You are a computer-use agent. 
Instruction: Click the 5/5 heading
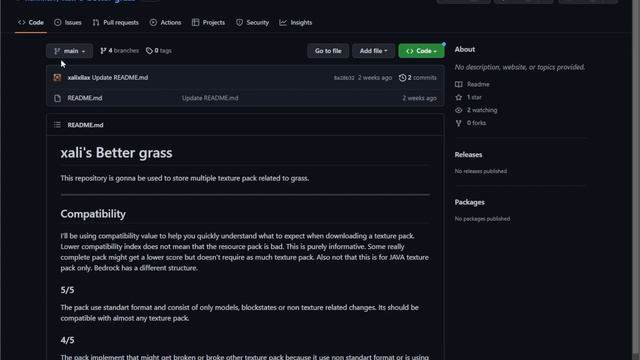click(67, 290)
